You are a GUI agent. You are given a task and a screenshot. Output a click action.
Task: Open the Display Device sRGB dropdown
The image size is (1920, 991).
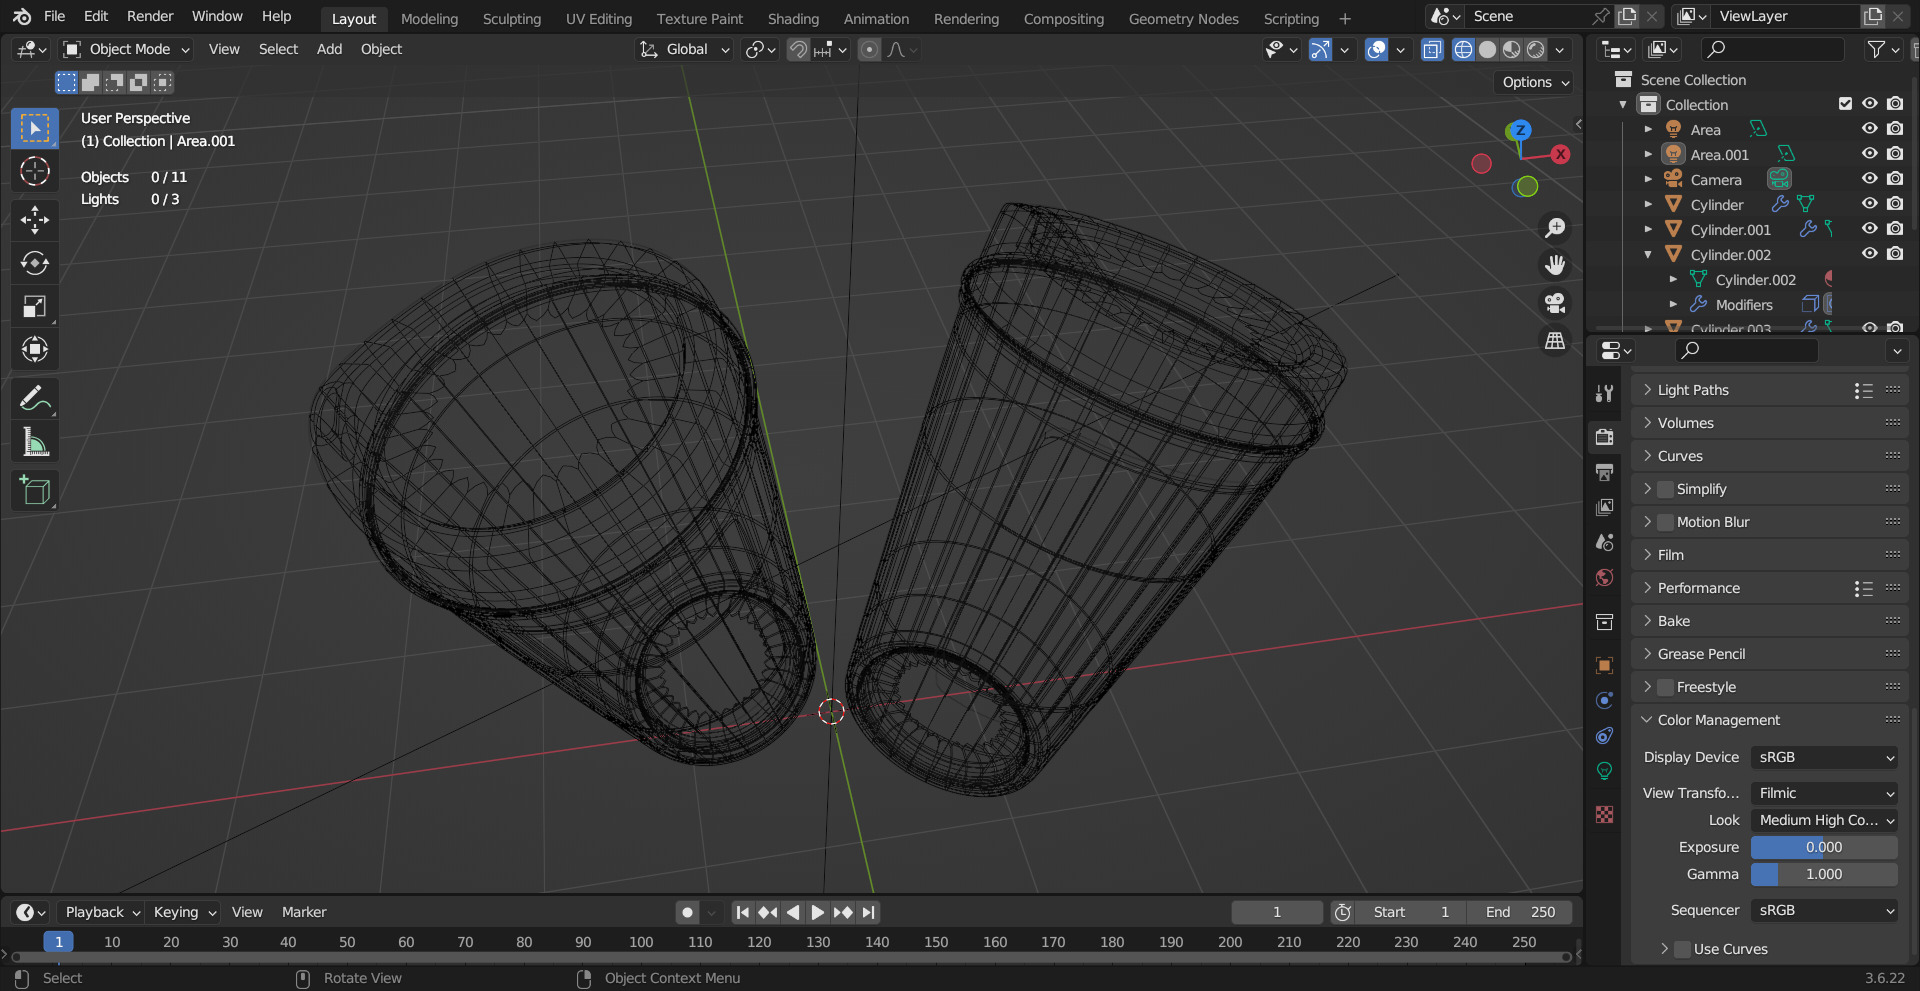tap(1824, 757)
